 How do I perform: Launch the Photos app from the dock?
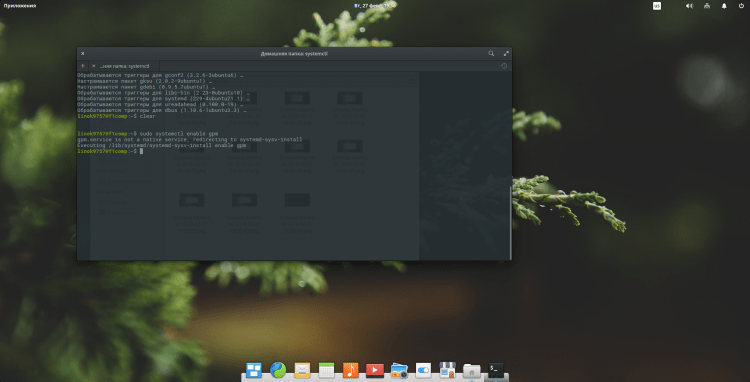click(399, 370)
